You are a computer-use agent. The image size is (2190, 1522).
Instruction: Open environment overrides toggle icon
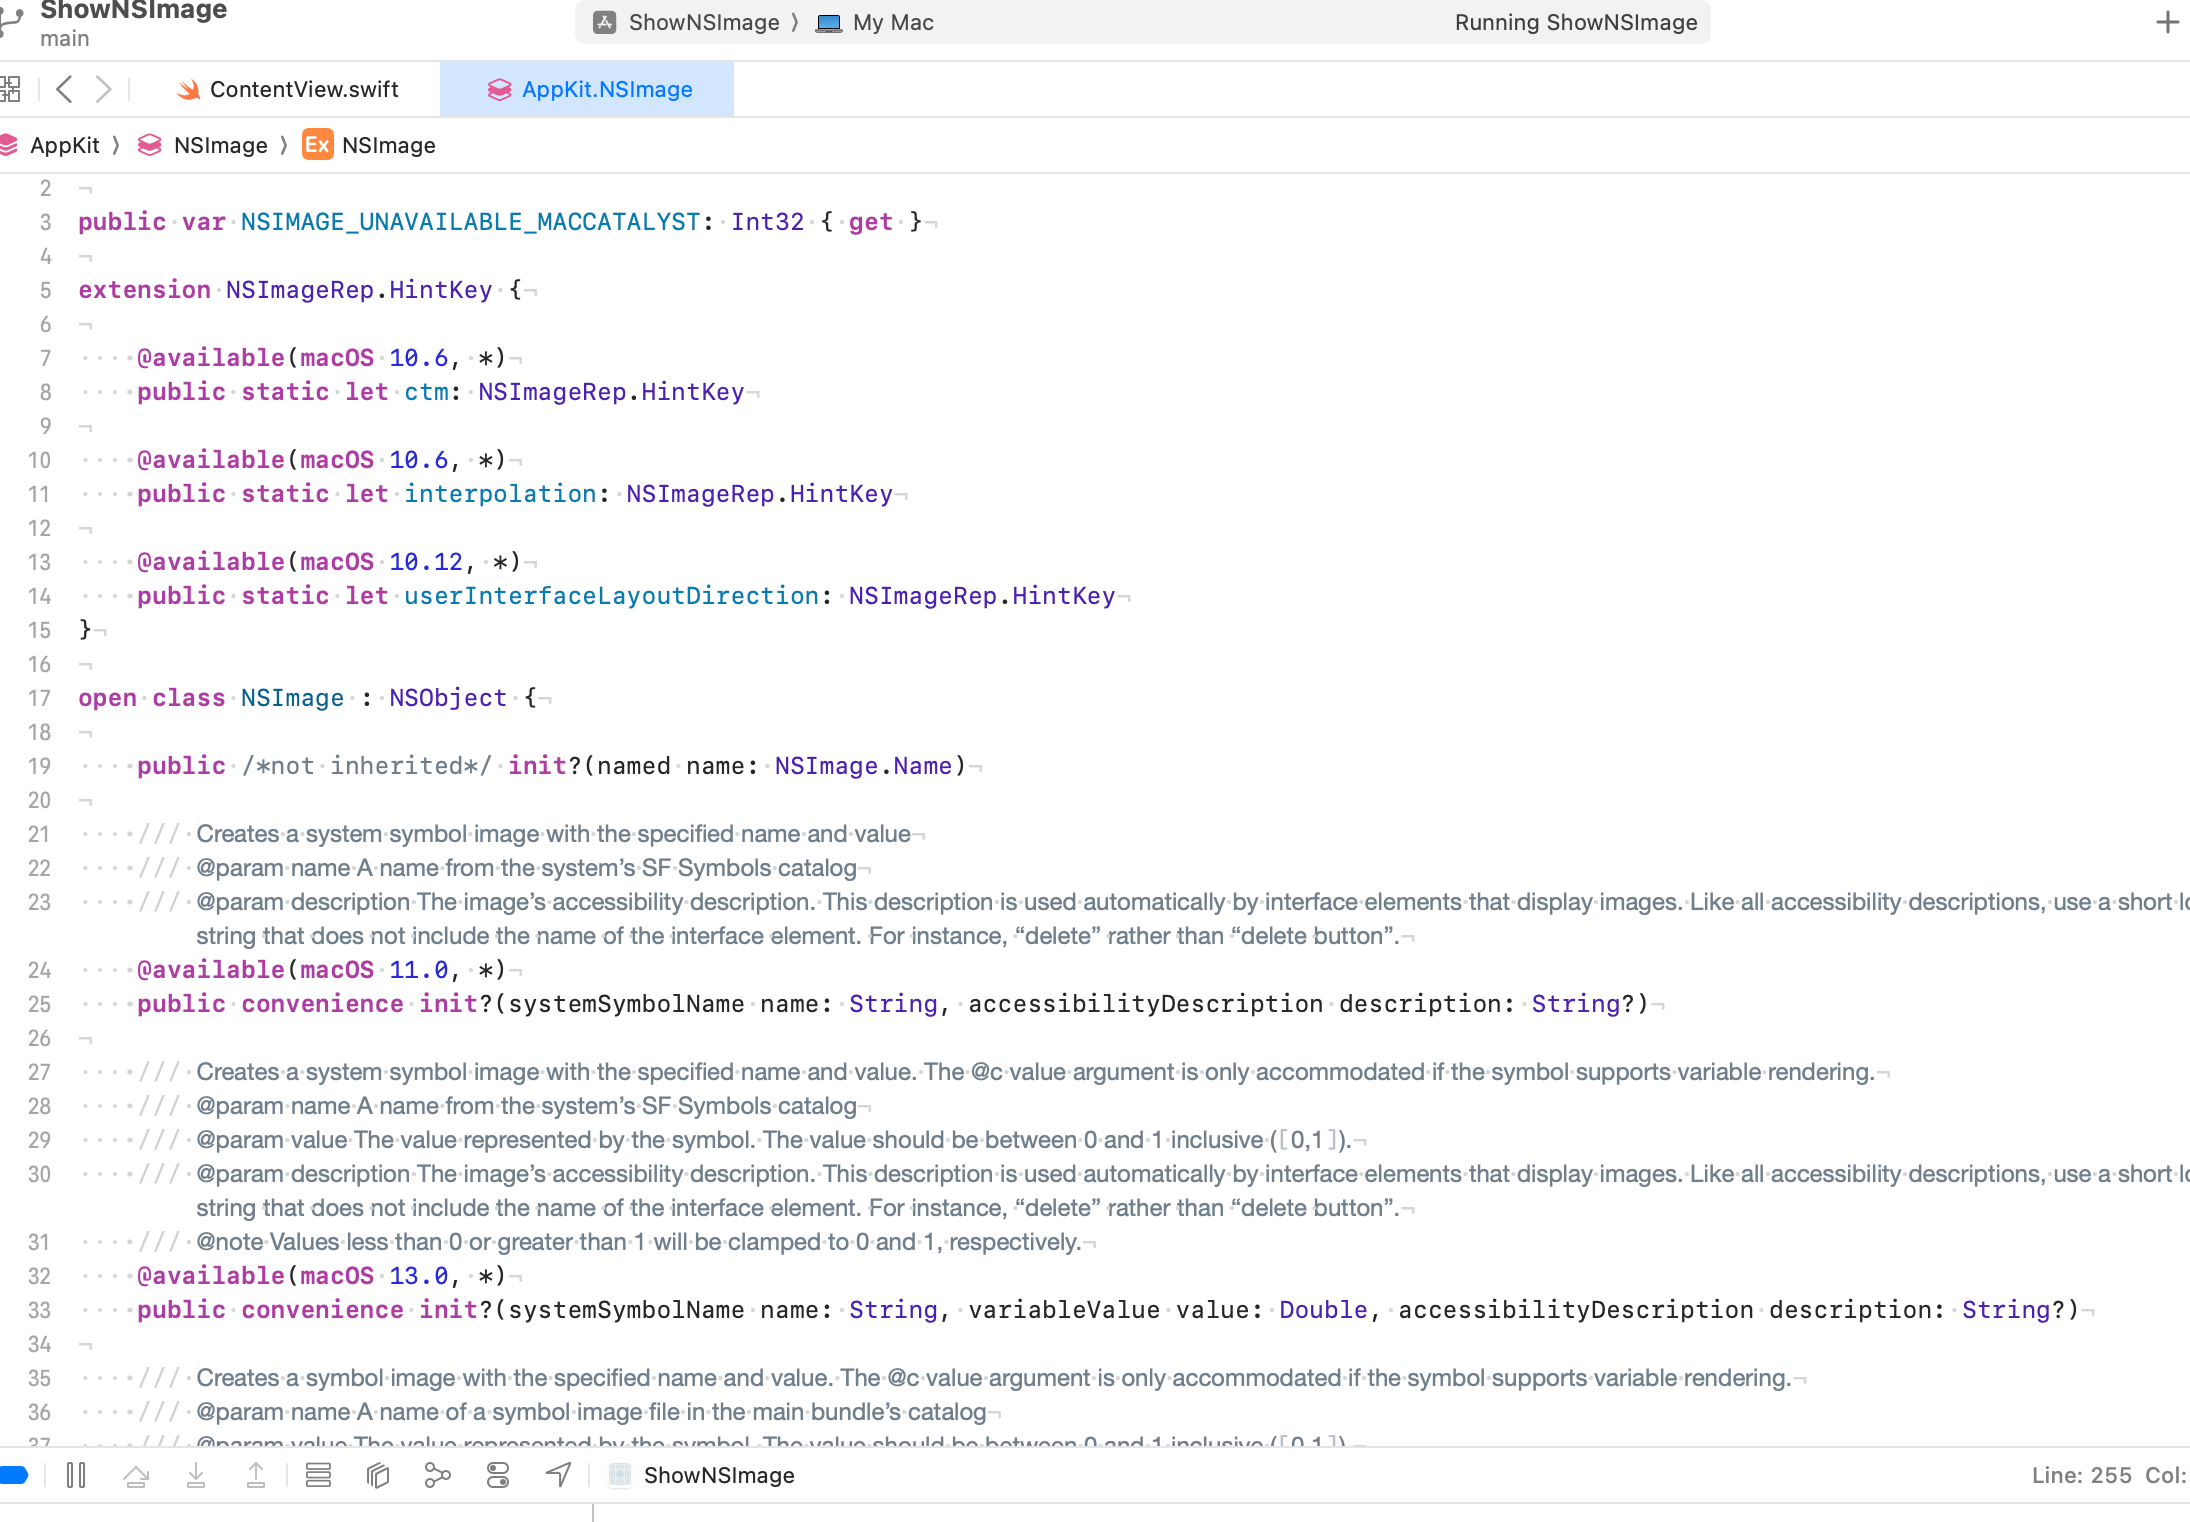pos(498,1475)
